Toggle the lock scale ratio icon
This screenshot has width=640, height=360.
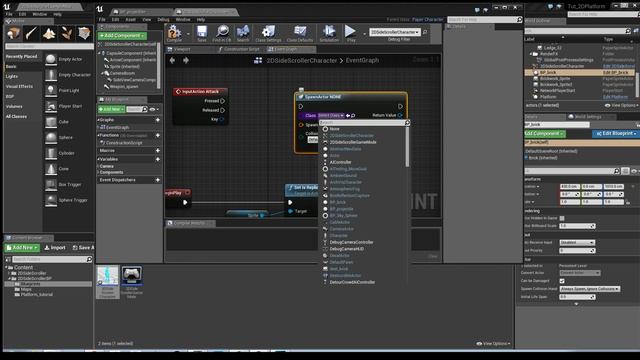click(628, 202)
